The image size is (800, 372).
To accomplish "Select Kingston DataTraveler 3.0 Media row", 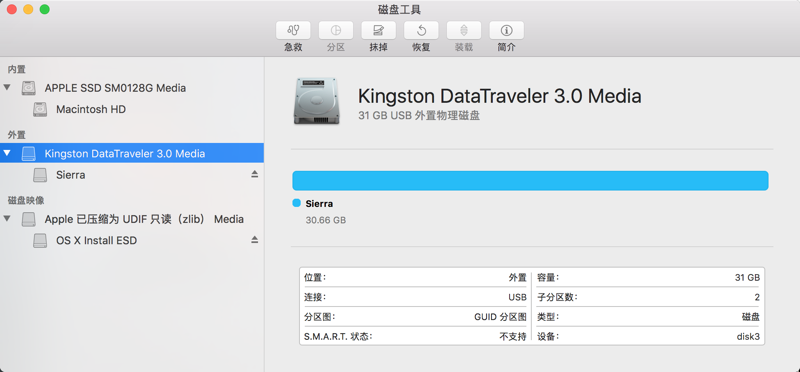I will (132, 153).
